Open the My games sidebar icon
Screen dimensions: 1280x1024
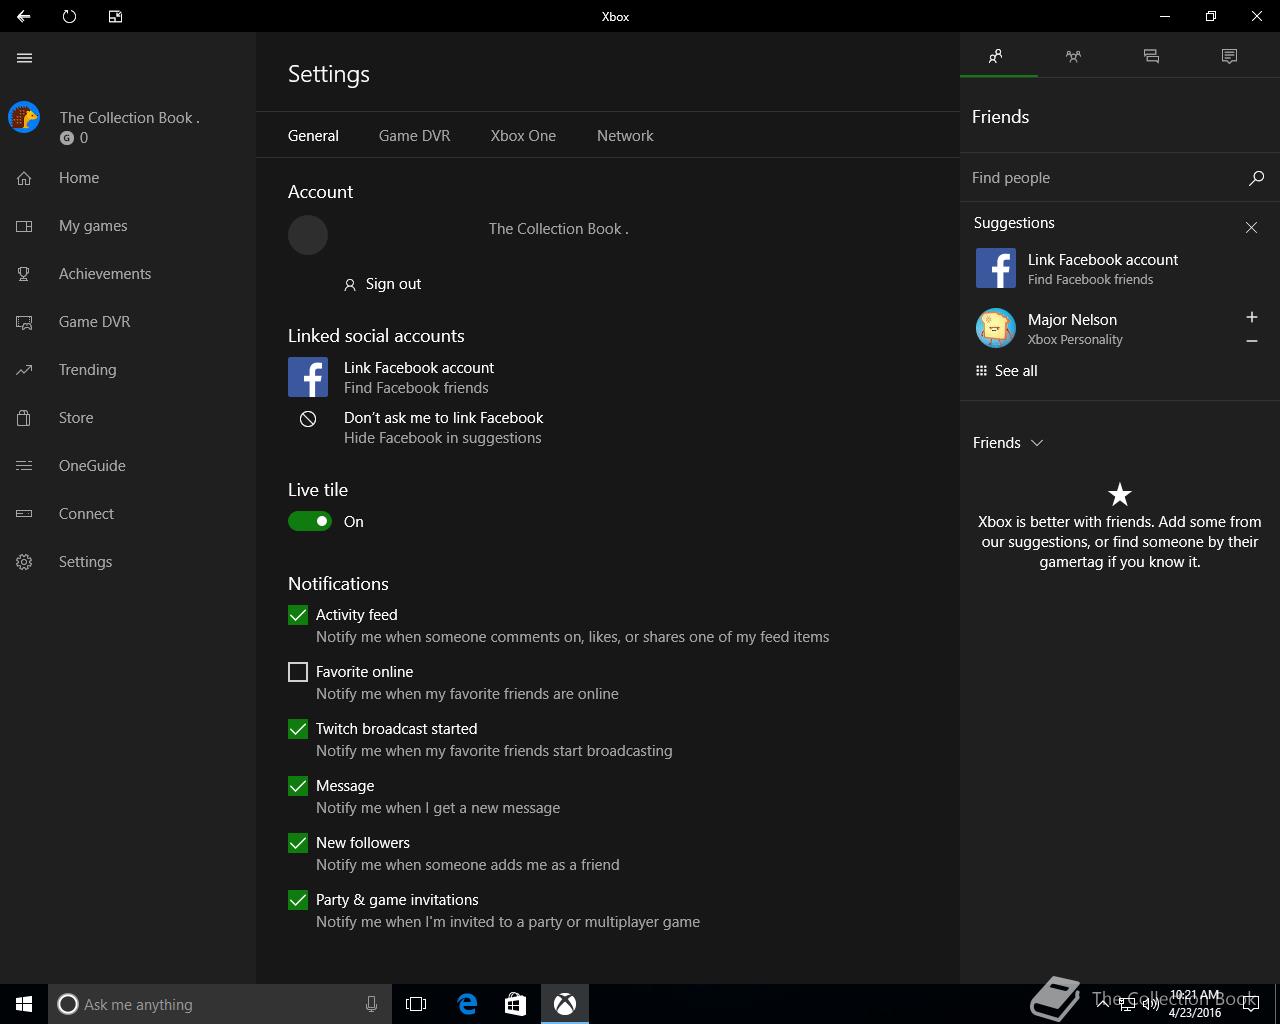pos(24,226)
